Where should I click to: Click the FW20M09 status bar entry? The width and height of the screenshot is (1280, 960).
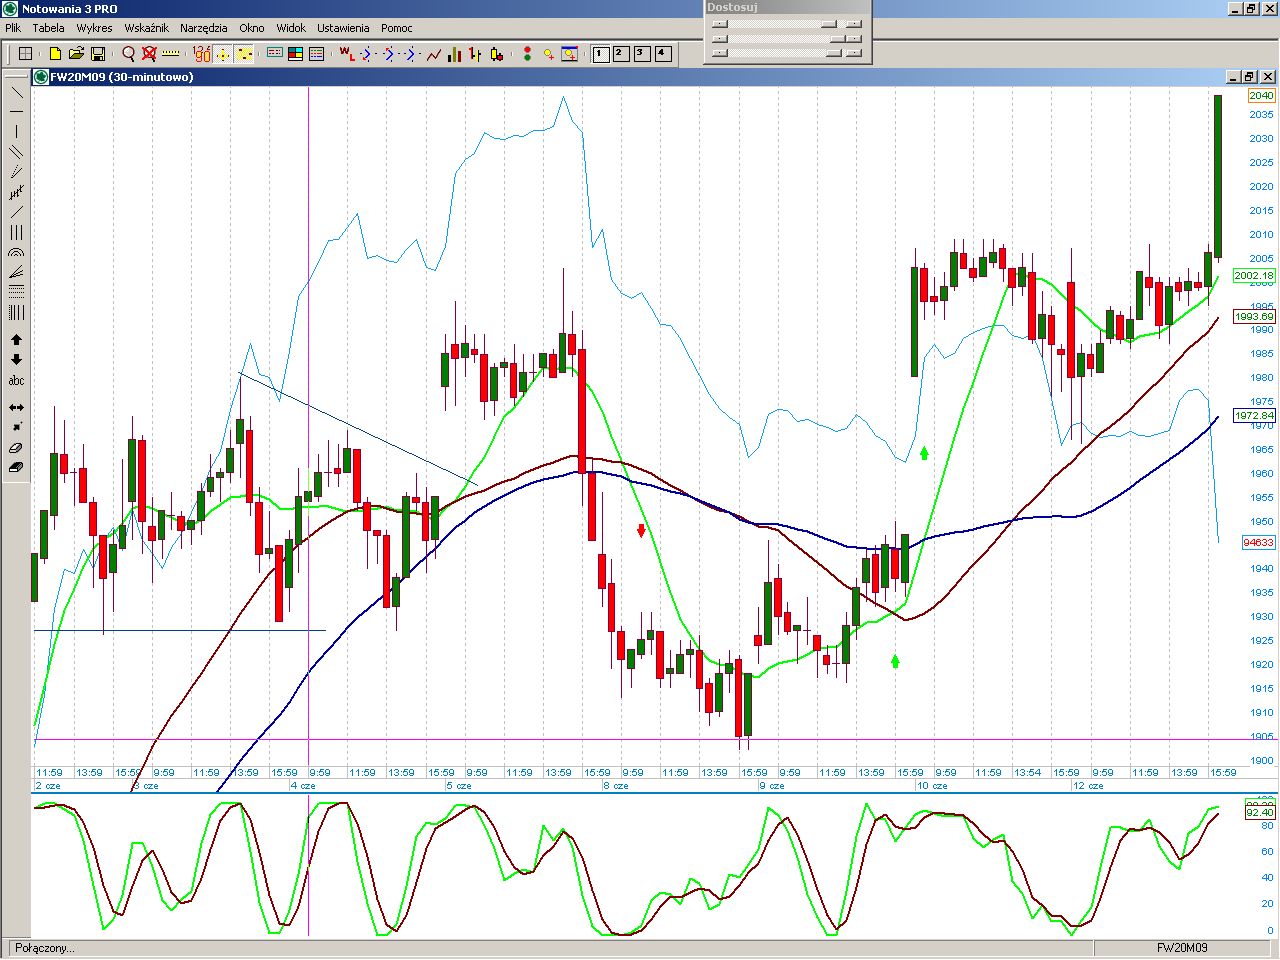pos(1182,948)
